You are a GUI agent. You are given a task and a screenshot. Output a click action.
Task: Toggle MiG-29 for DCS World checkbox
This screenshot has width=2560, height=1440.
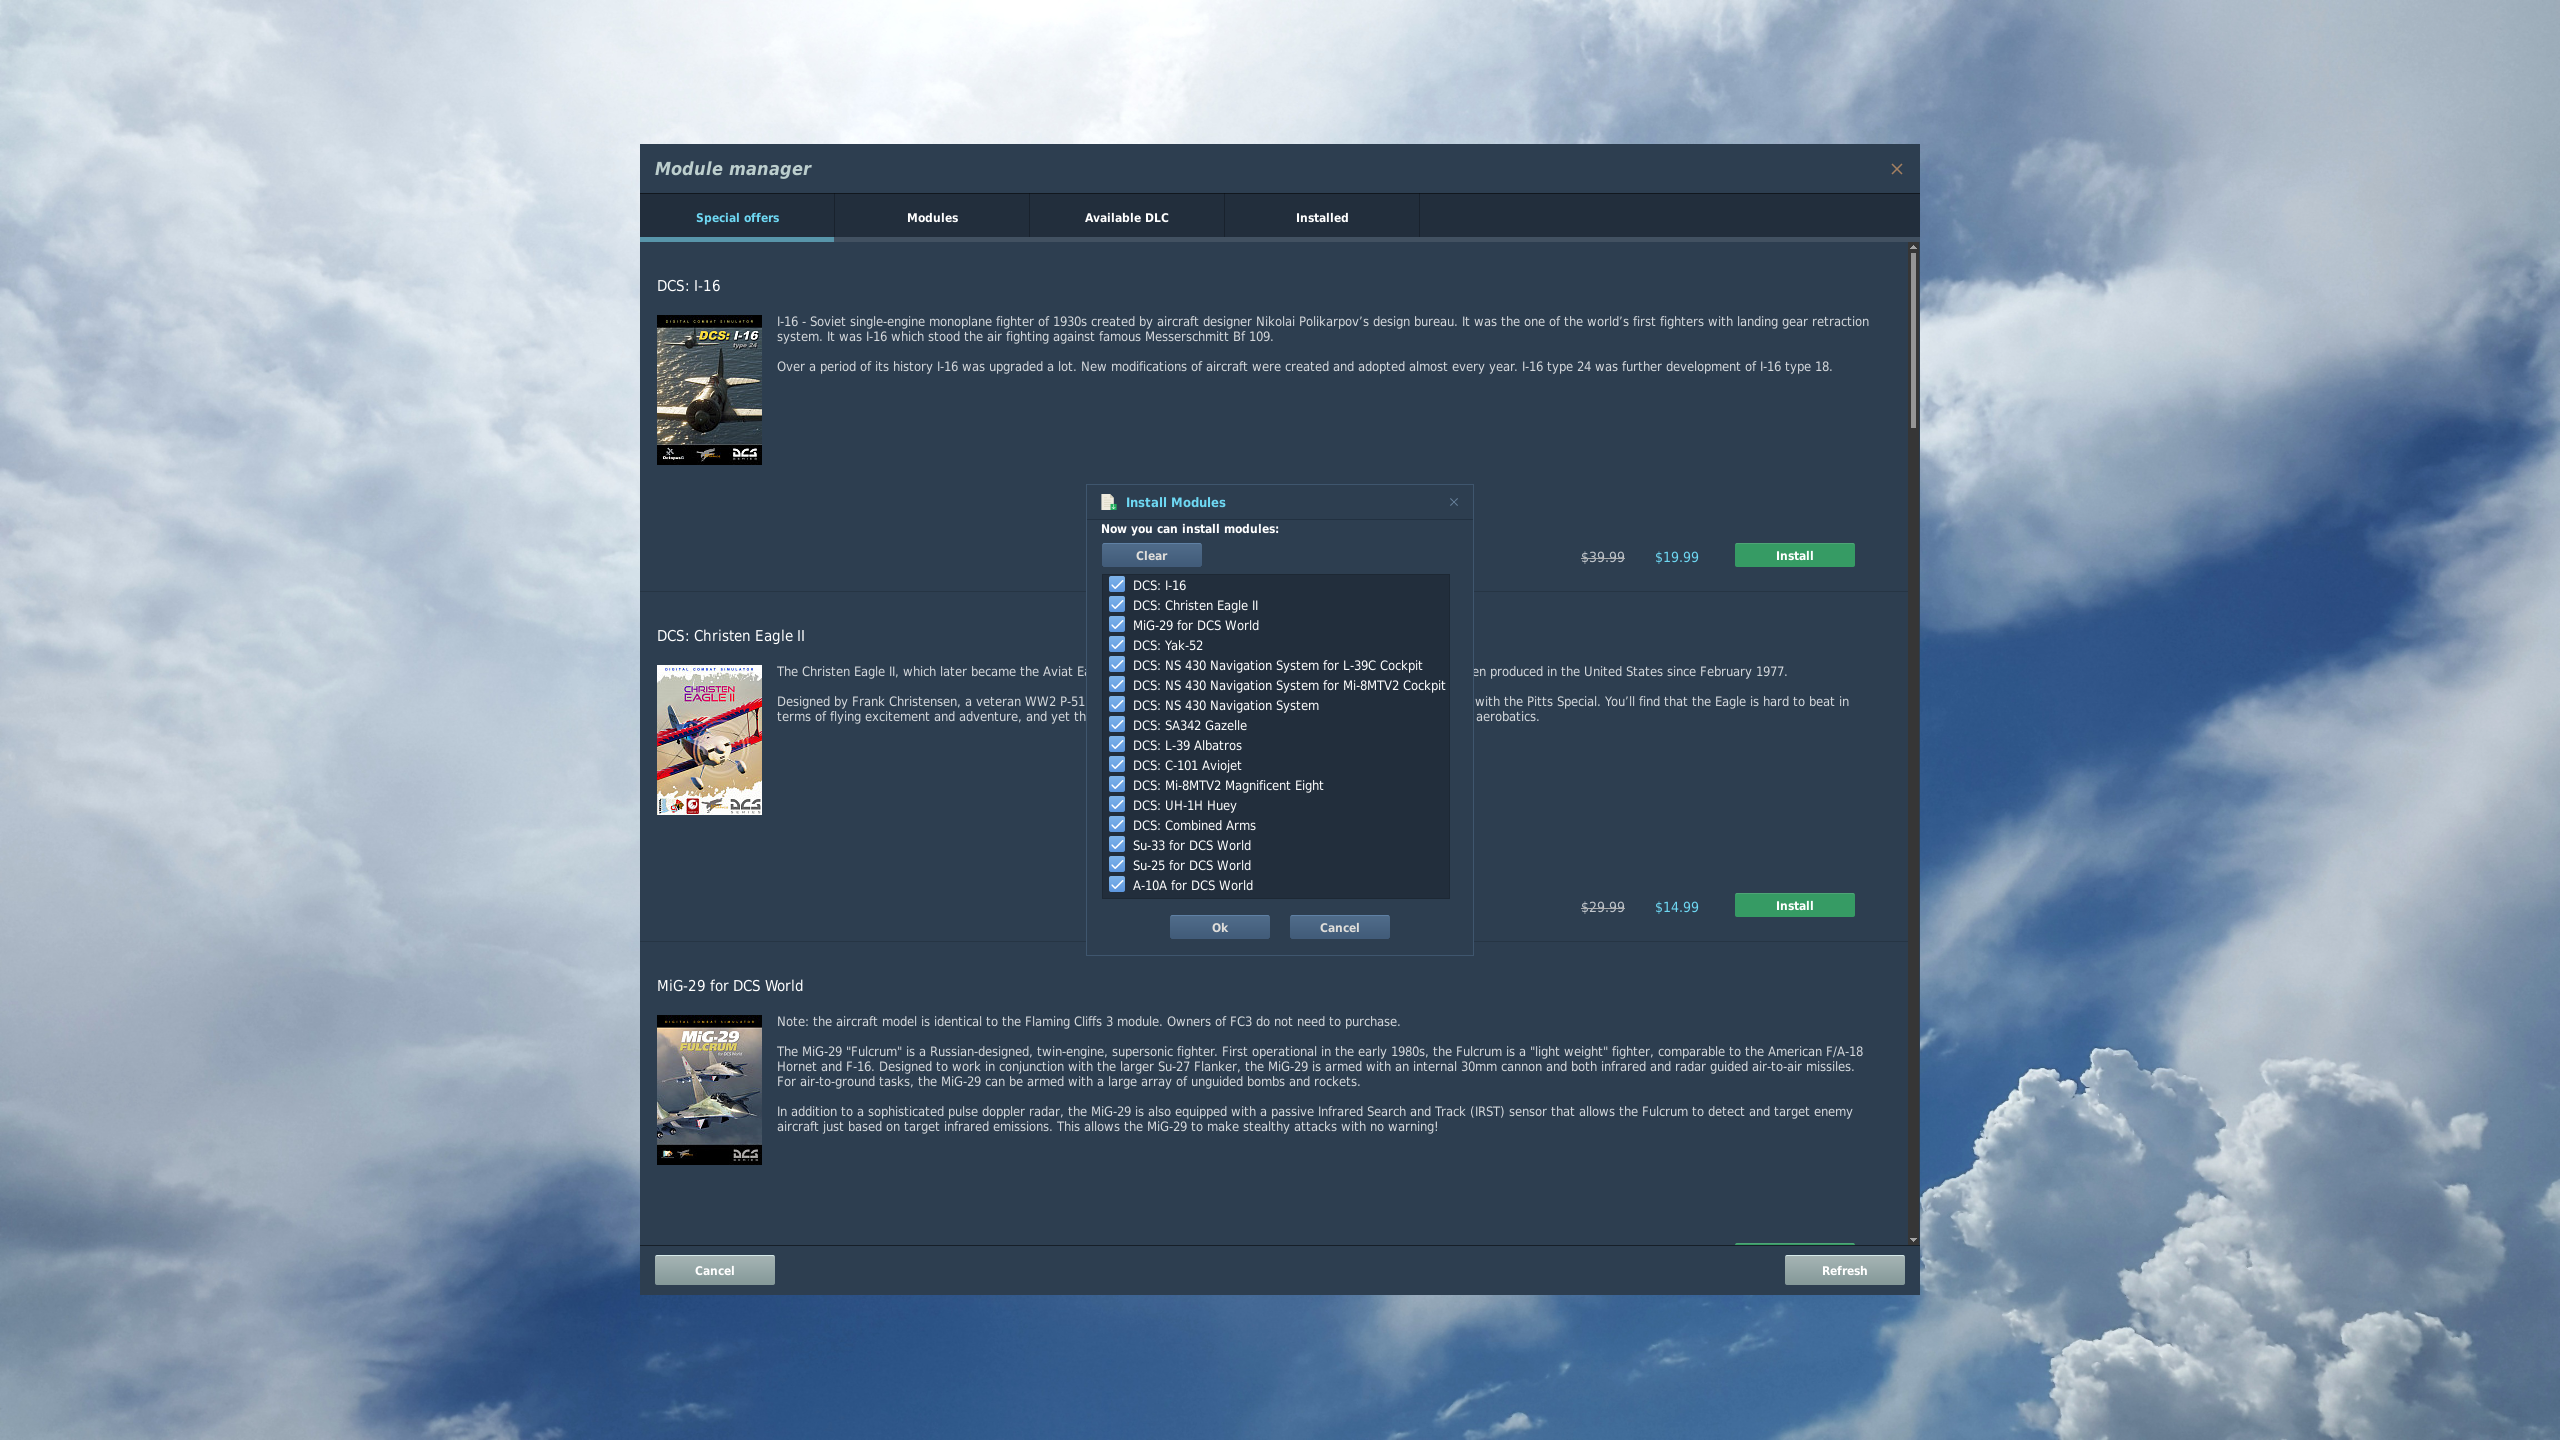(x=1117, y=625)
